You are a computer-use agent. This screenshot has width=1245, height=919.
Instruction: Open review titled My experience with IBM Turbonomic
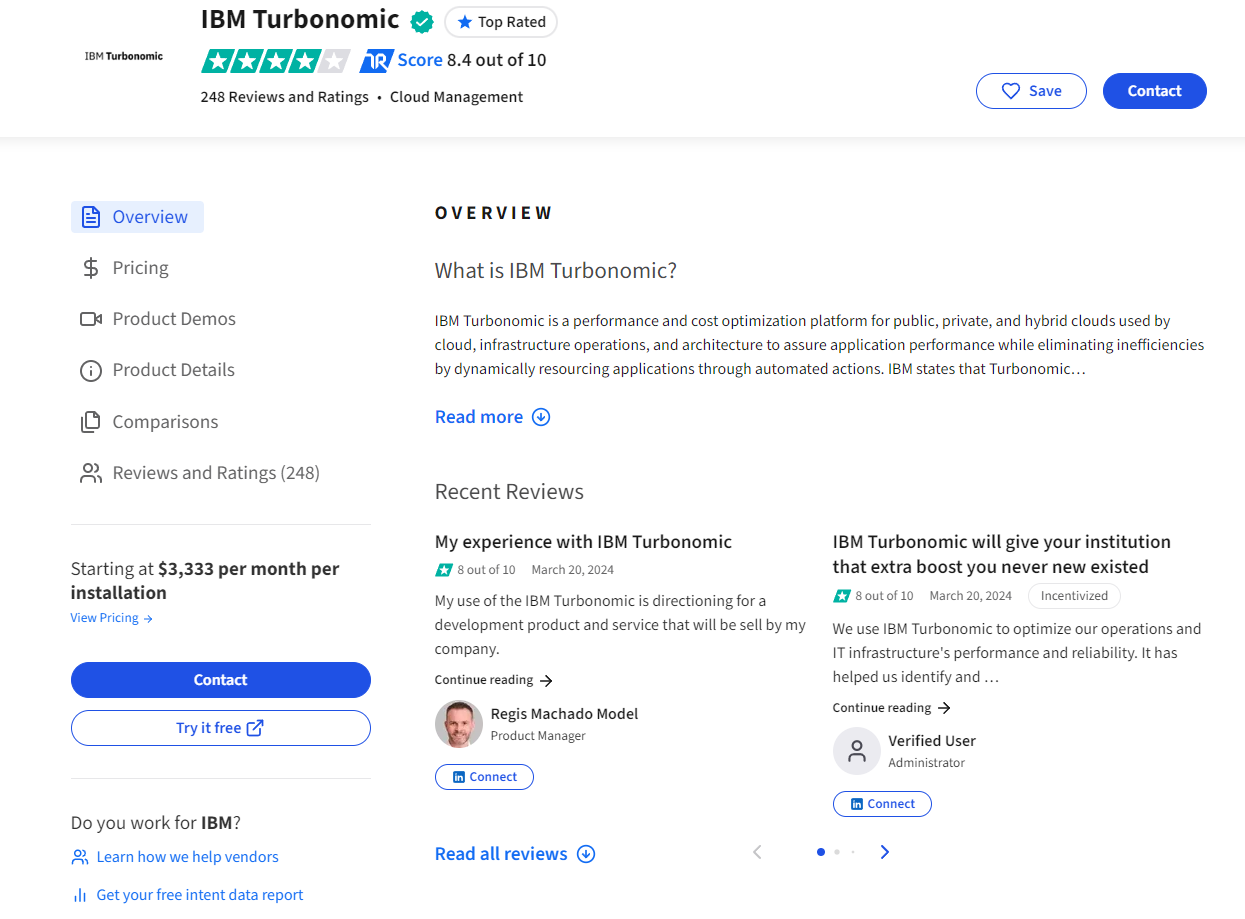583,542
